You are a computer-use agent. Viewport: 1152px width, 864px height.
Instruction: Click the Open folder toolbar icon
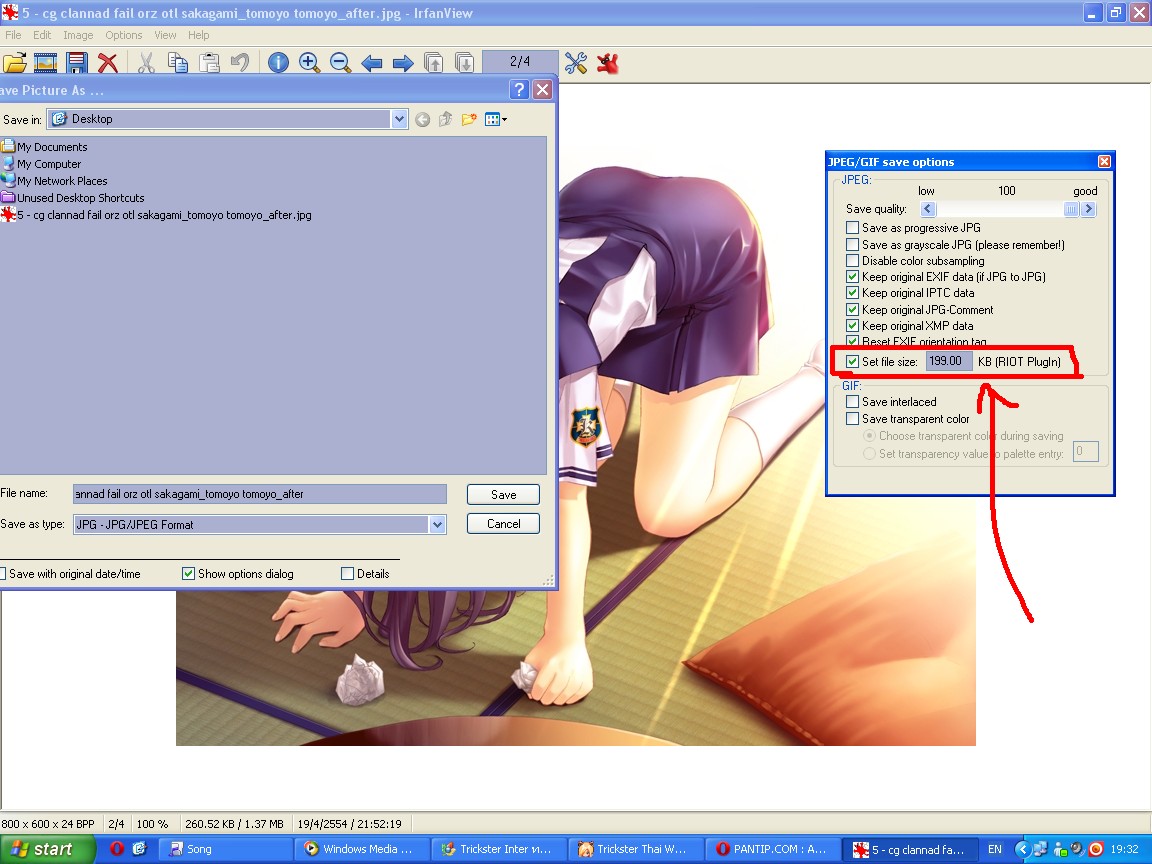click(x=14, y=63)
